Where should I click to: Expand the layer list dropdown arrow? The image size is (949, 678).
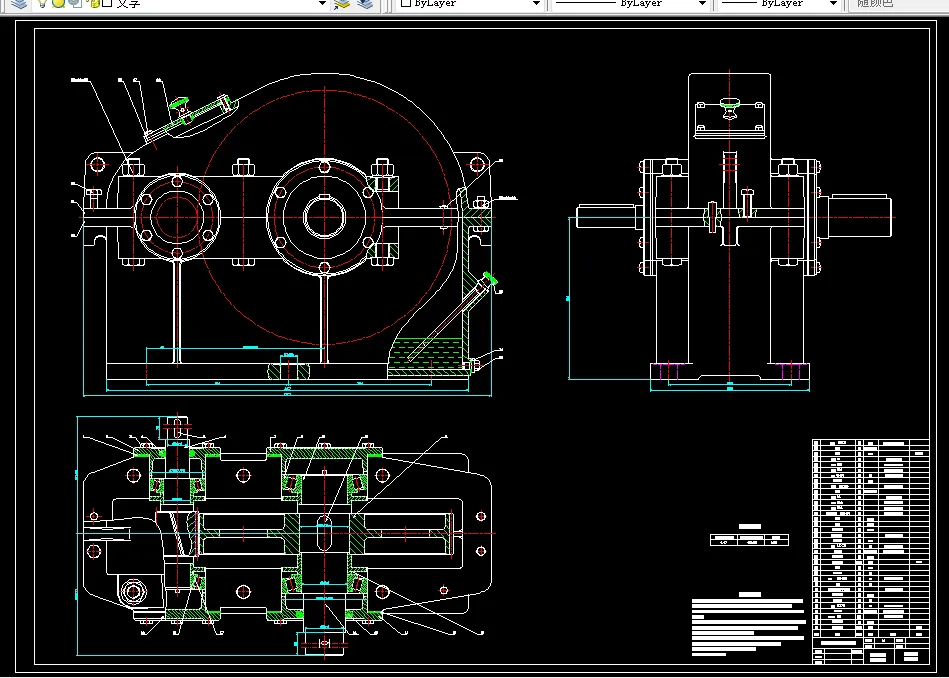pos(322,4)
